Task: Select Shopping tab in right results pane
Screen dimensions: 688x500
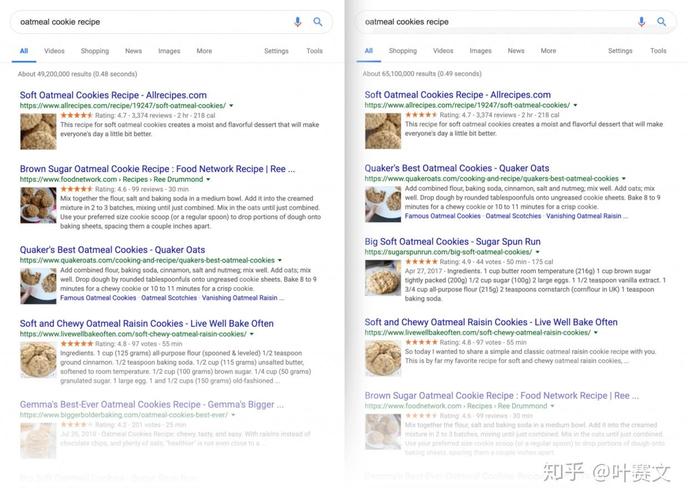Action: pyautogui.click(x=402, y=50)
